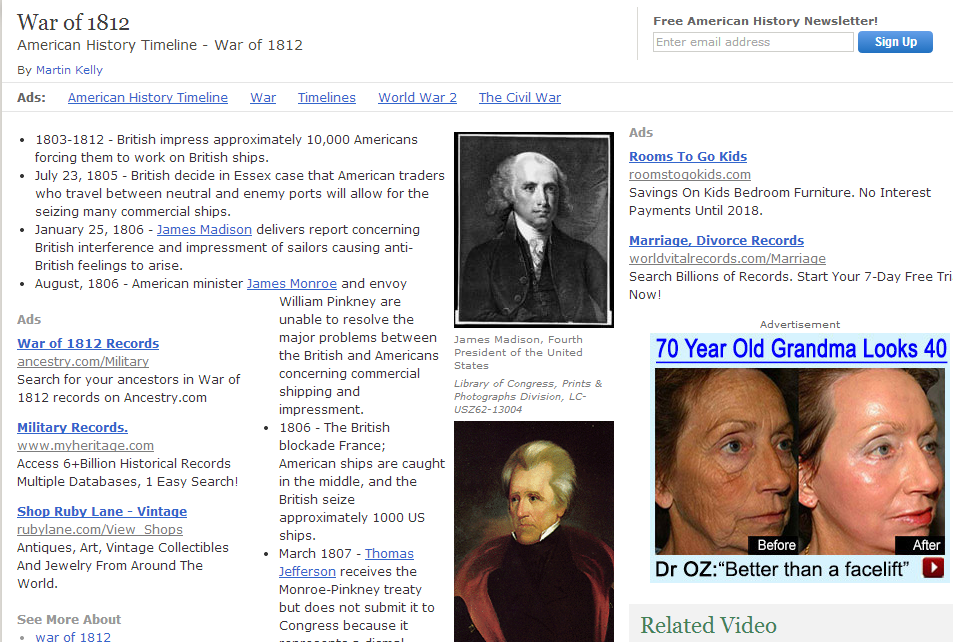Viewport: 953px width, 642px height.
Task: Open the Timelines ad link
Action: (326, 97)
